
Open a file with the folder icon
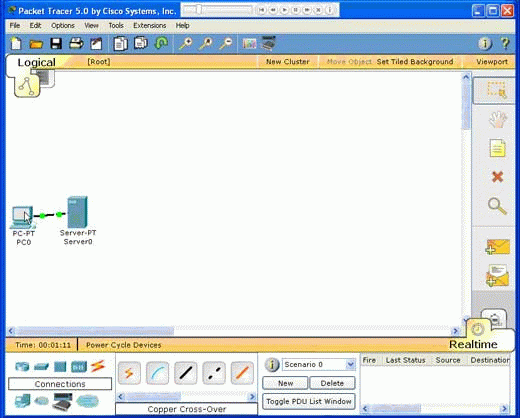(x=36, y=44)
